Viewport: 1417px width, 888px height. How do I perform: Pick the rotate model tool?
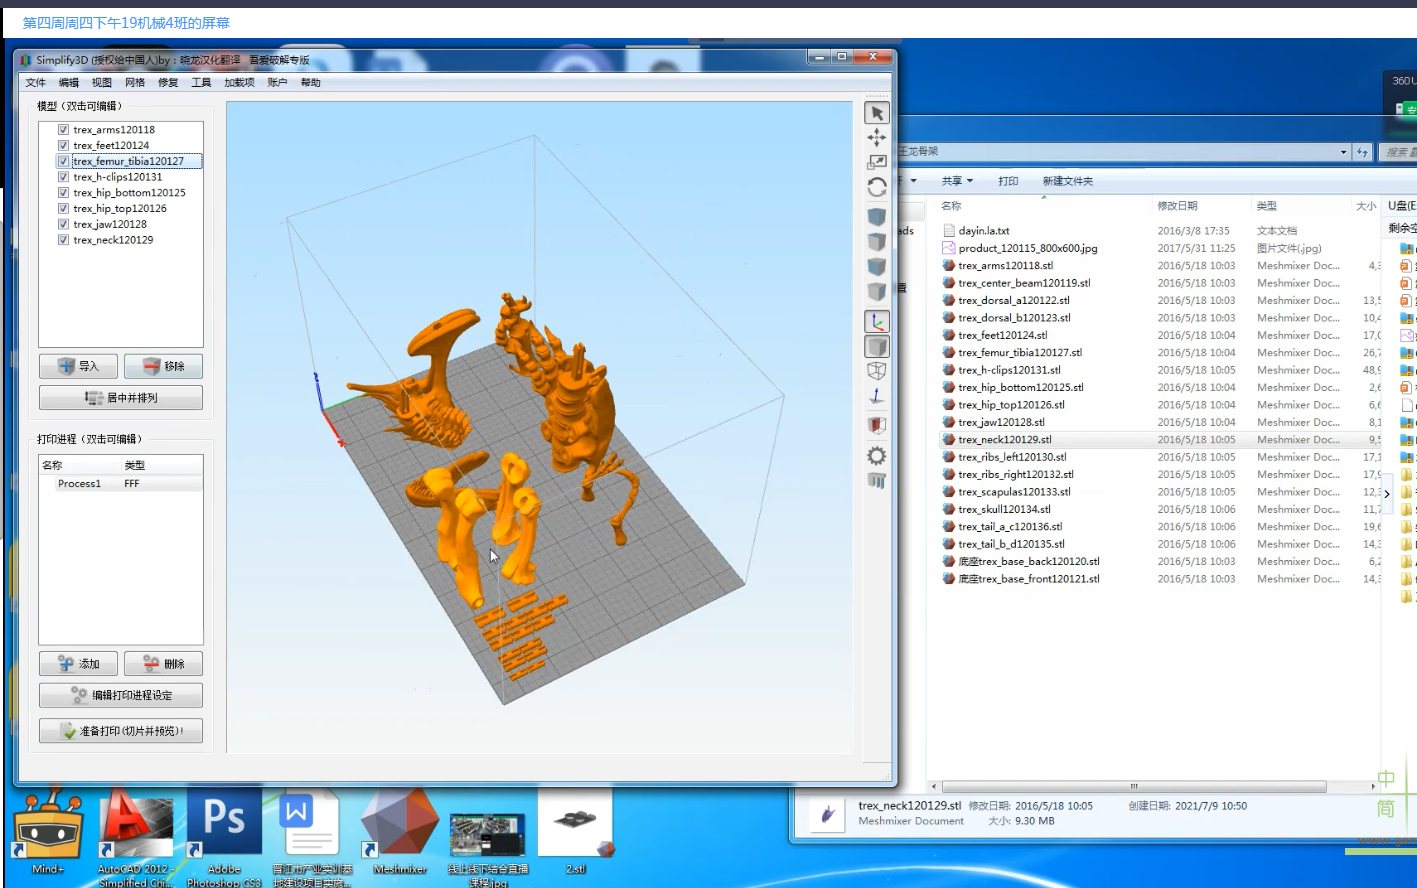pyautogui.click(x=877, y=187)
